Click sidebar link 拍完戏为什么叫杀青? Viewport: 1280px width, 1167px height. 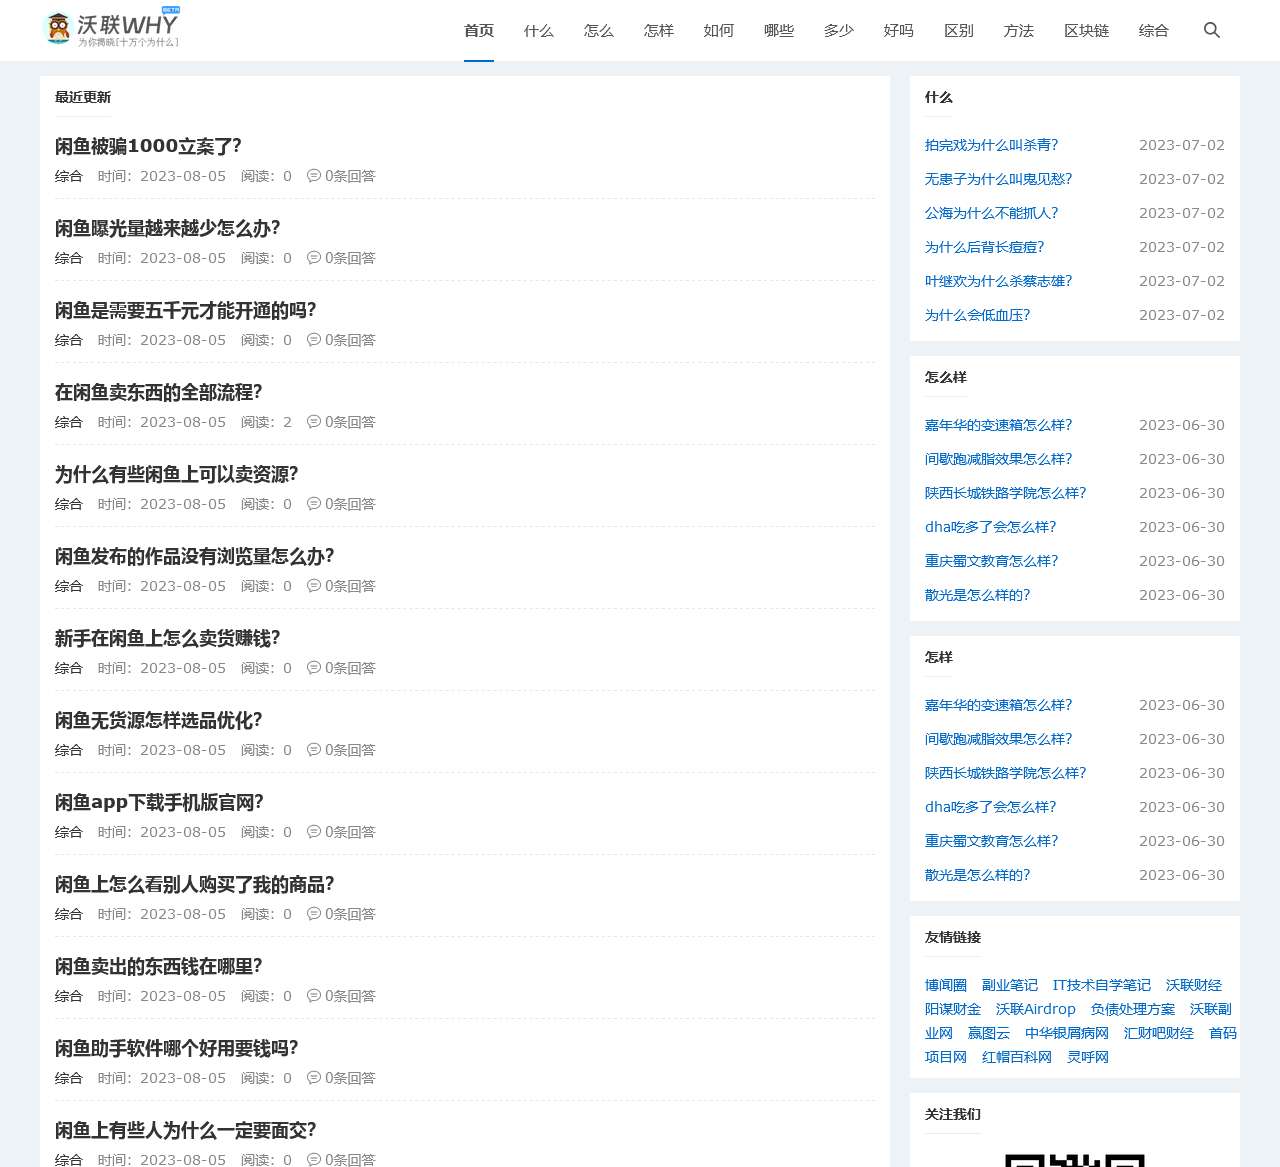click(992, 145)
